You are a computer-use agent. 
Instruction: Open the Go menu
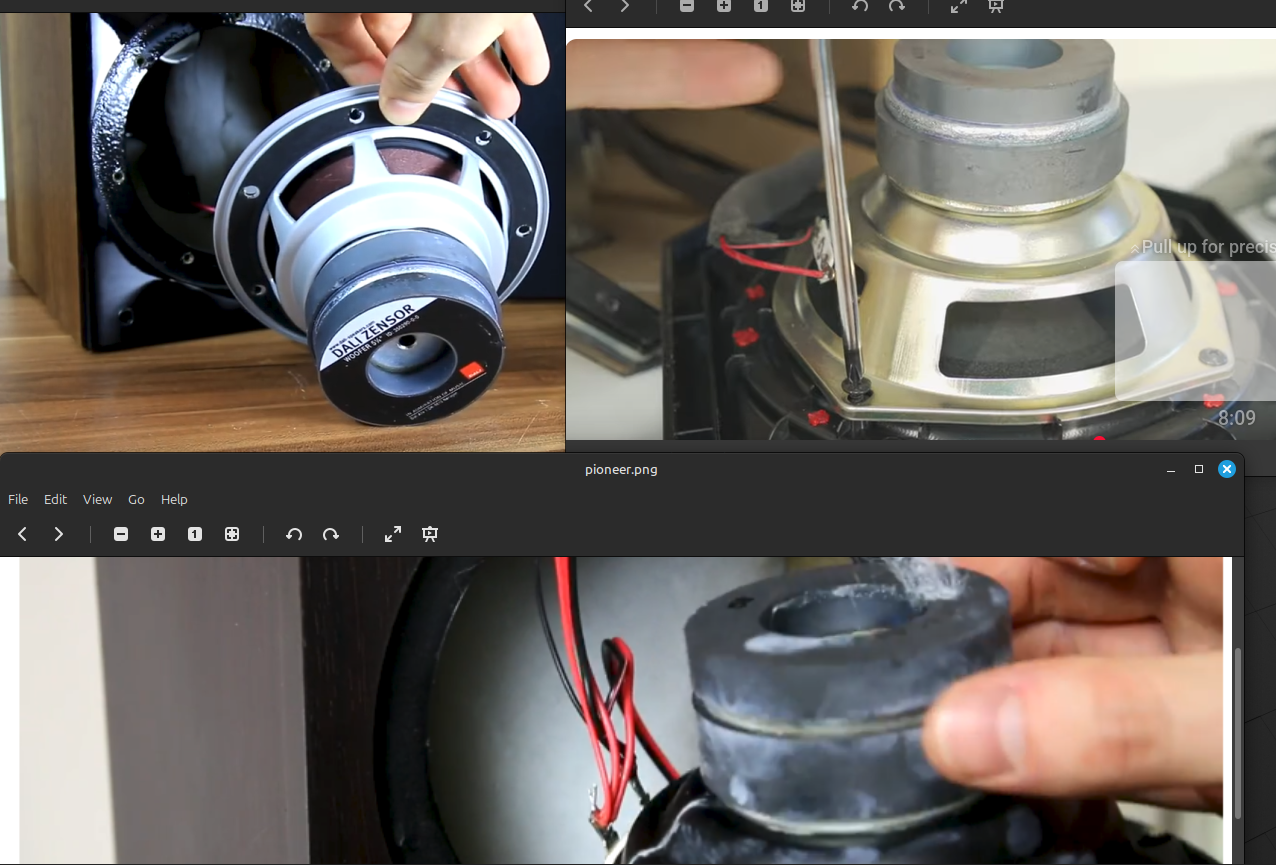(x=136, y=499)
